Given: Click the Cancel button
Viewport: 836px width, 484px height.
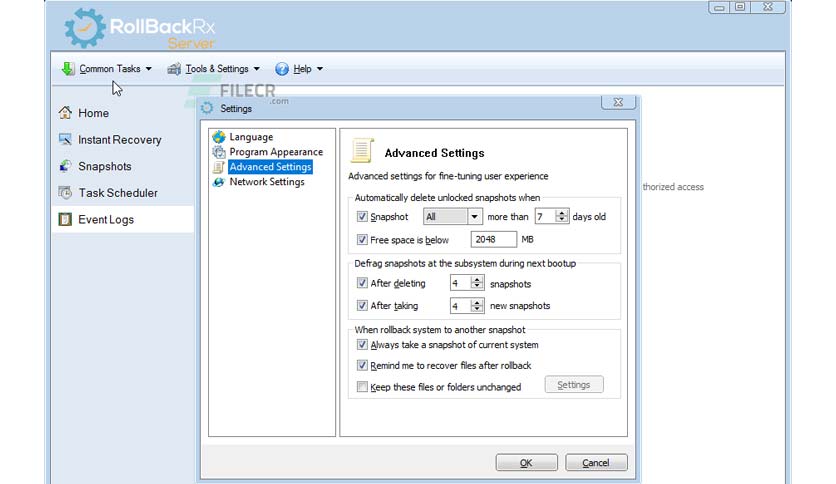Looking at the screenshot, I should [x=596, y=463].
